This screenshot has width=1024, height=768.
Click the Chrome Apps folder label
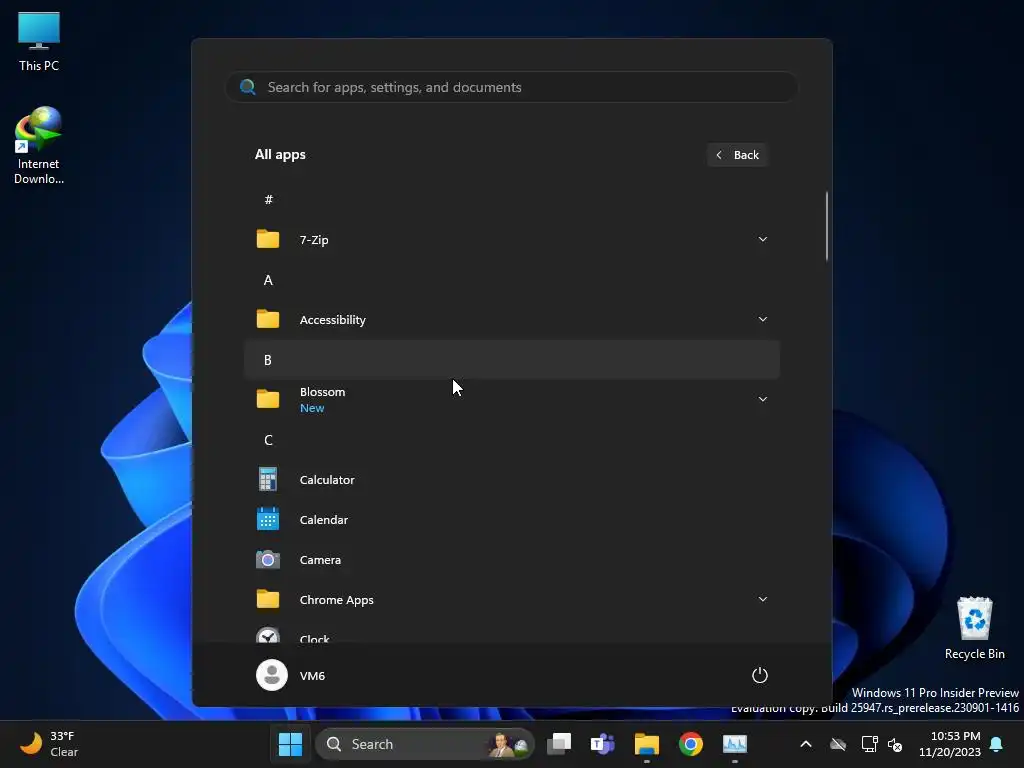(x=336, y=600)
